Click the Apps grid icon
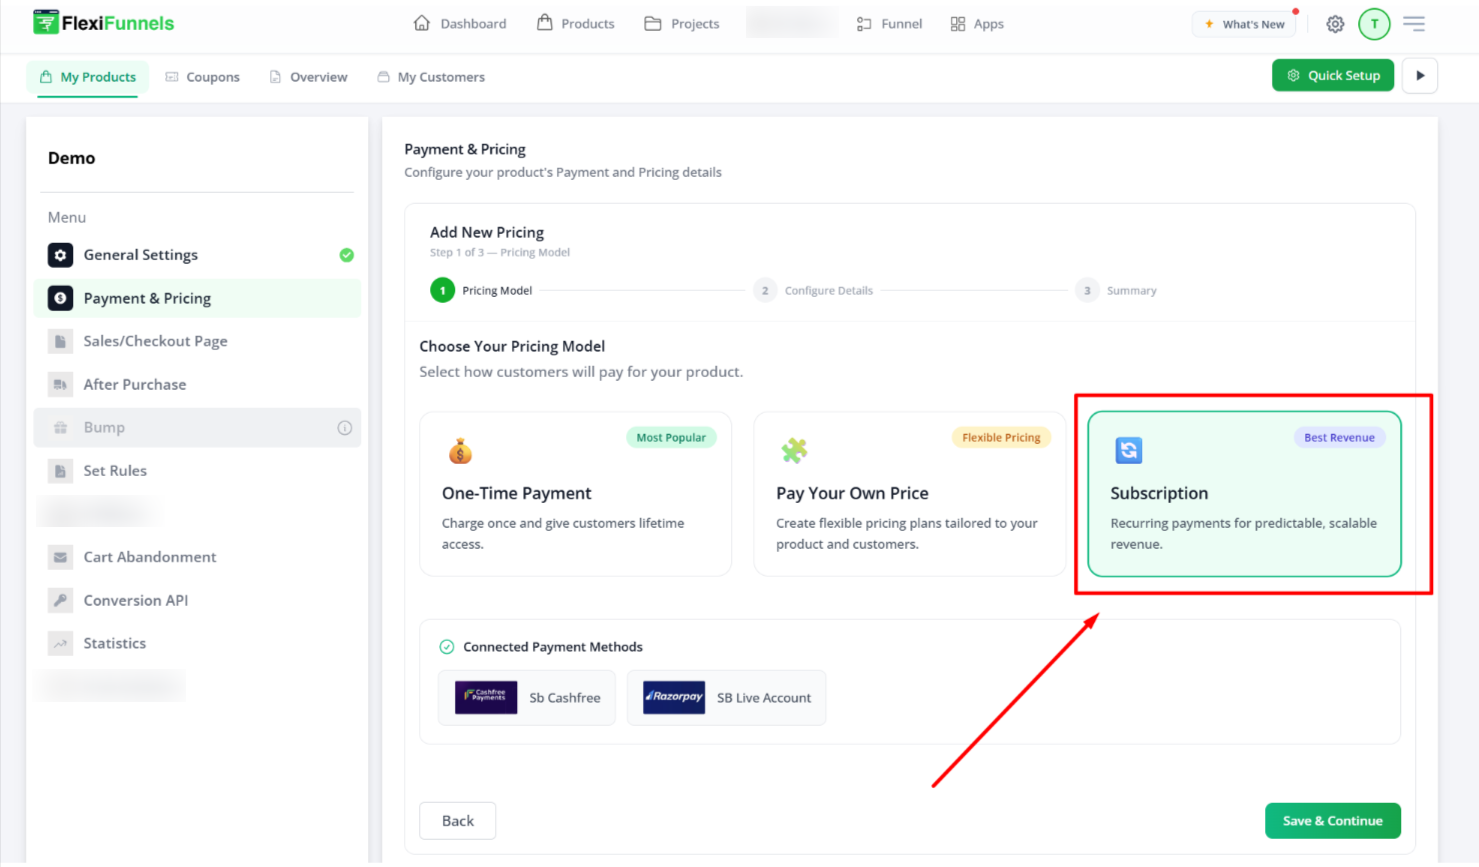The width and height of the screenshot is (1479, 867). tap(958, 24)
